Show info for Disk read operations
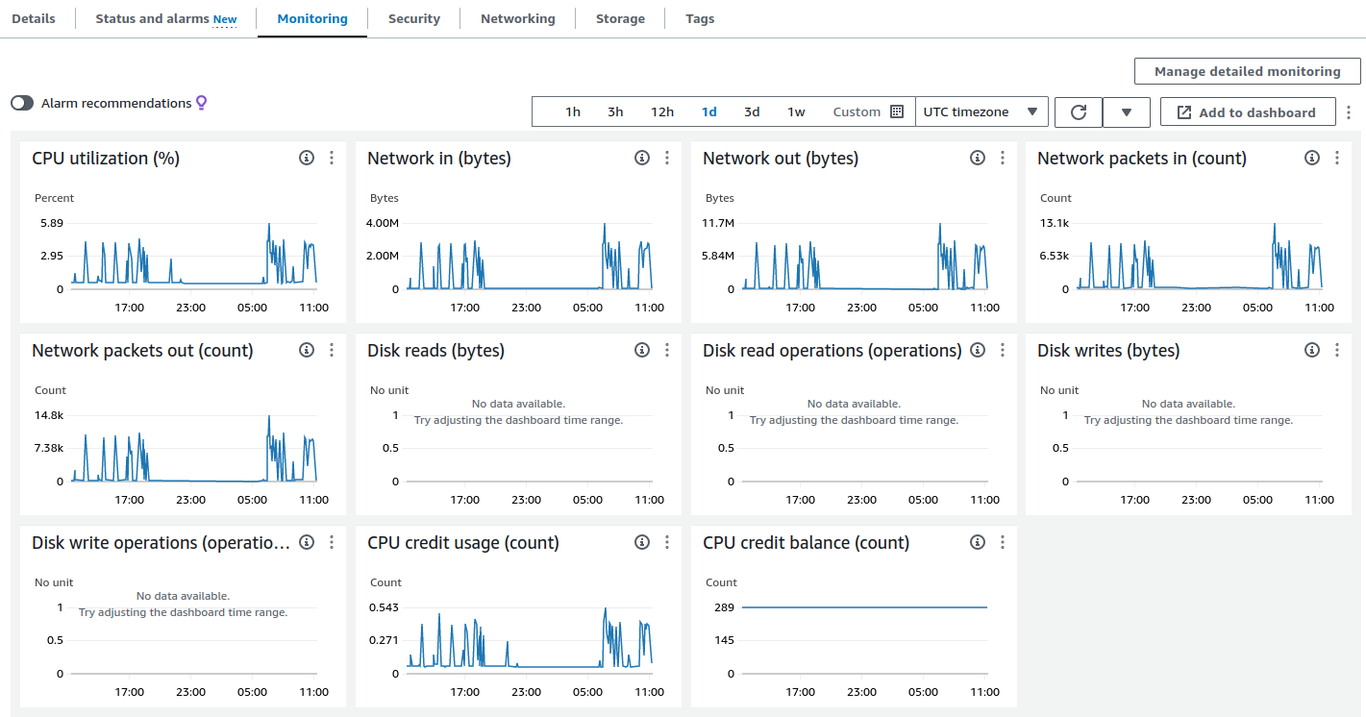The image size is (1366, 717). [978, 350]
